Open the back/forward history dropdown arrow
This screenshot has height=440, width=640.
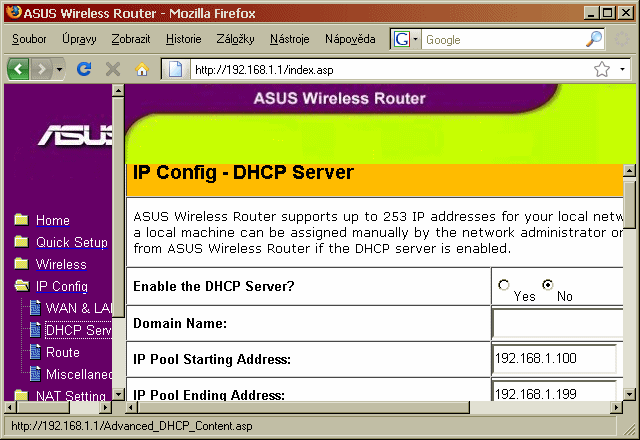tap(59, 69)
